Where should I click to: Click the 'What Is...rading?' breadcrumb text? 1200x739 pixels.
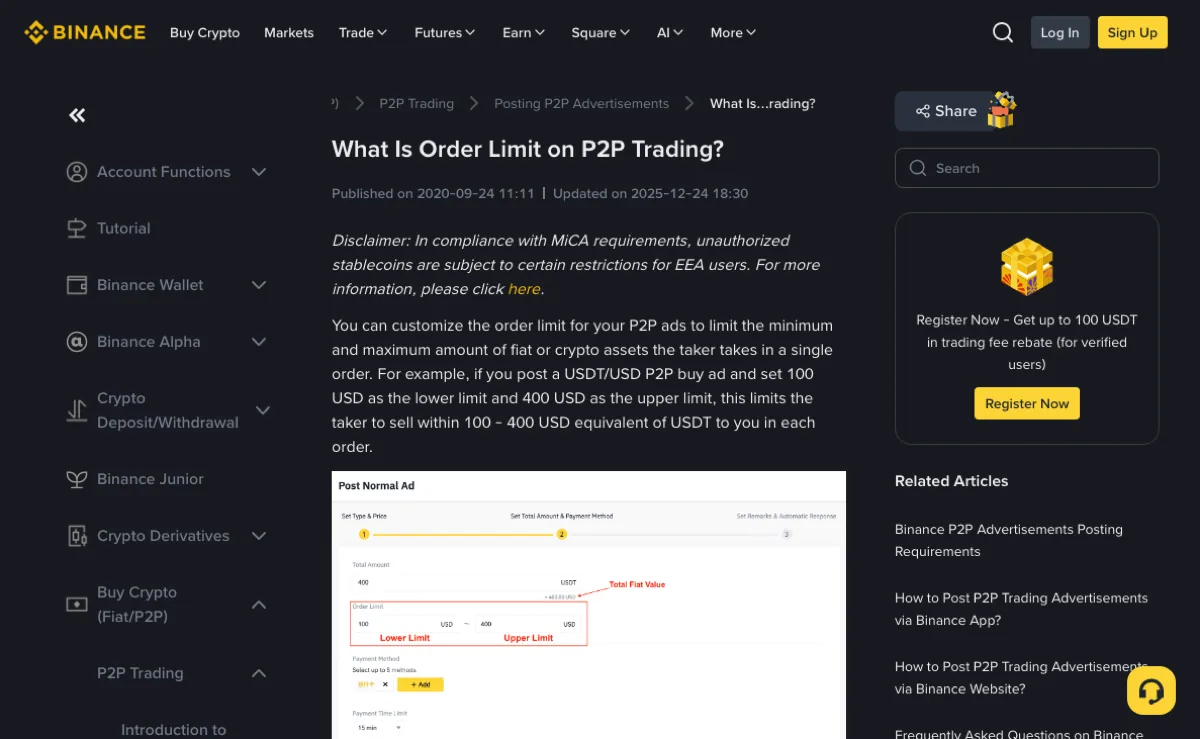point(763,103)
